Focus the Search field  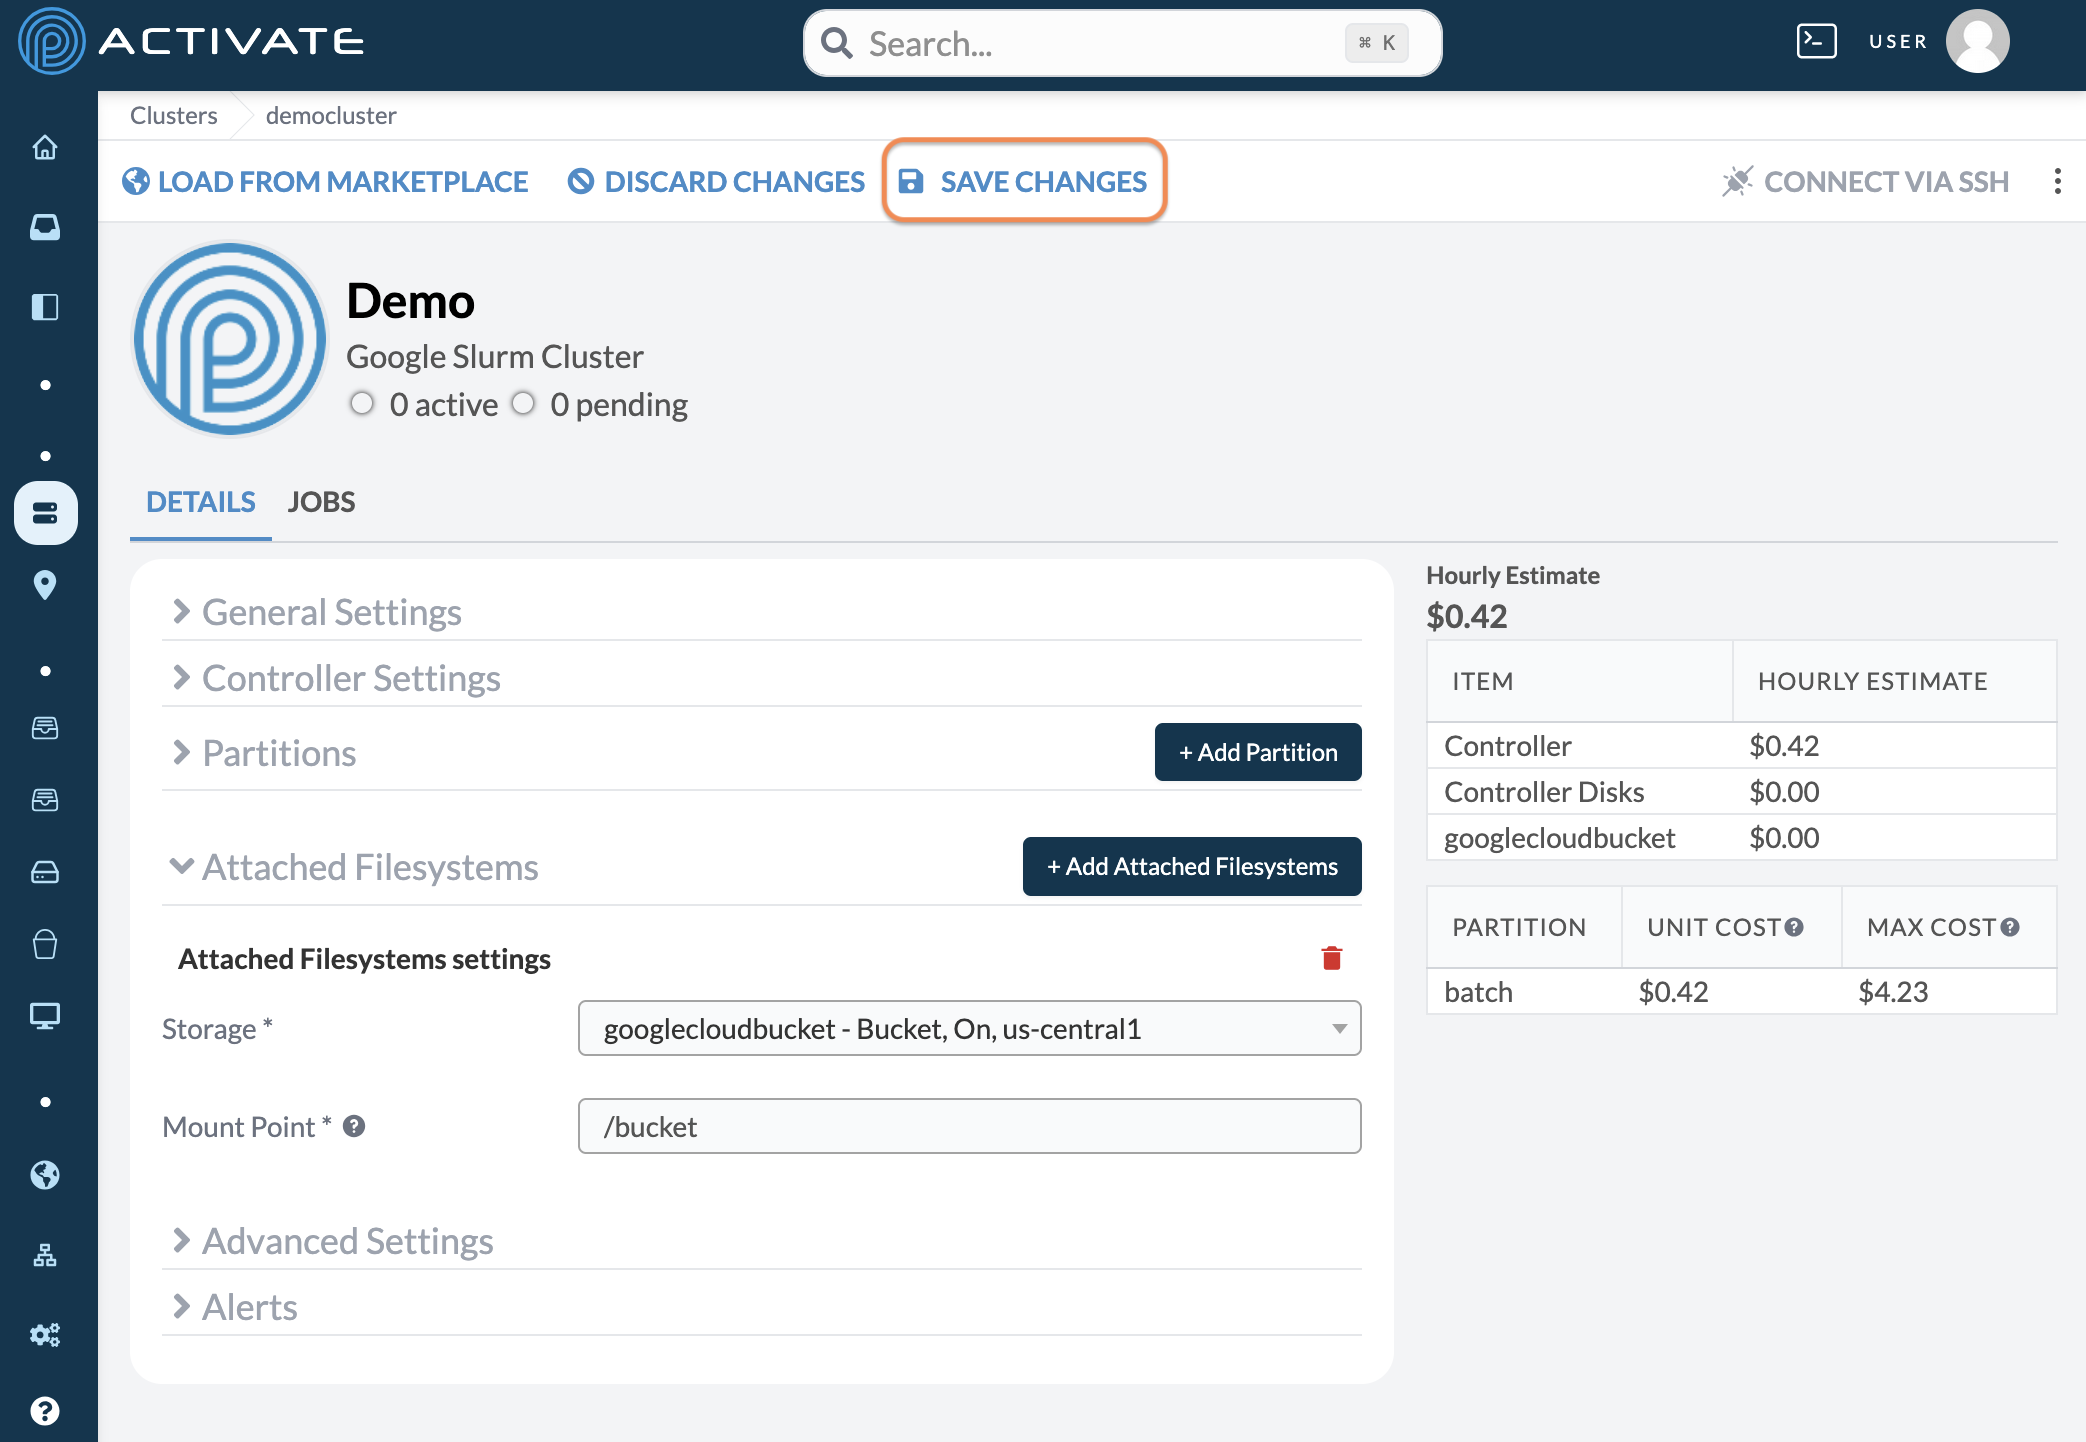point(1122,43)
